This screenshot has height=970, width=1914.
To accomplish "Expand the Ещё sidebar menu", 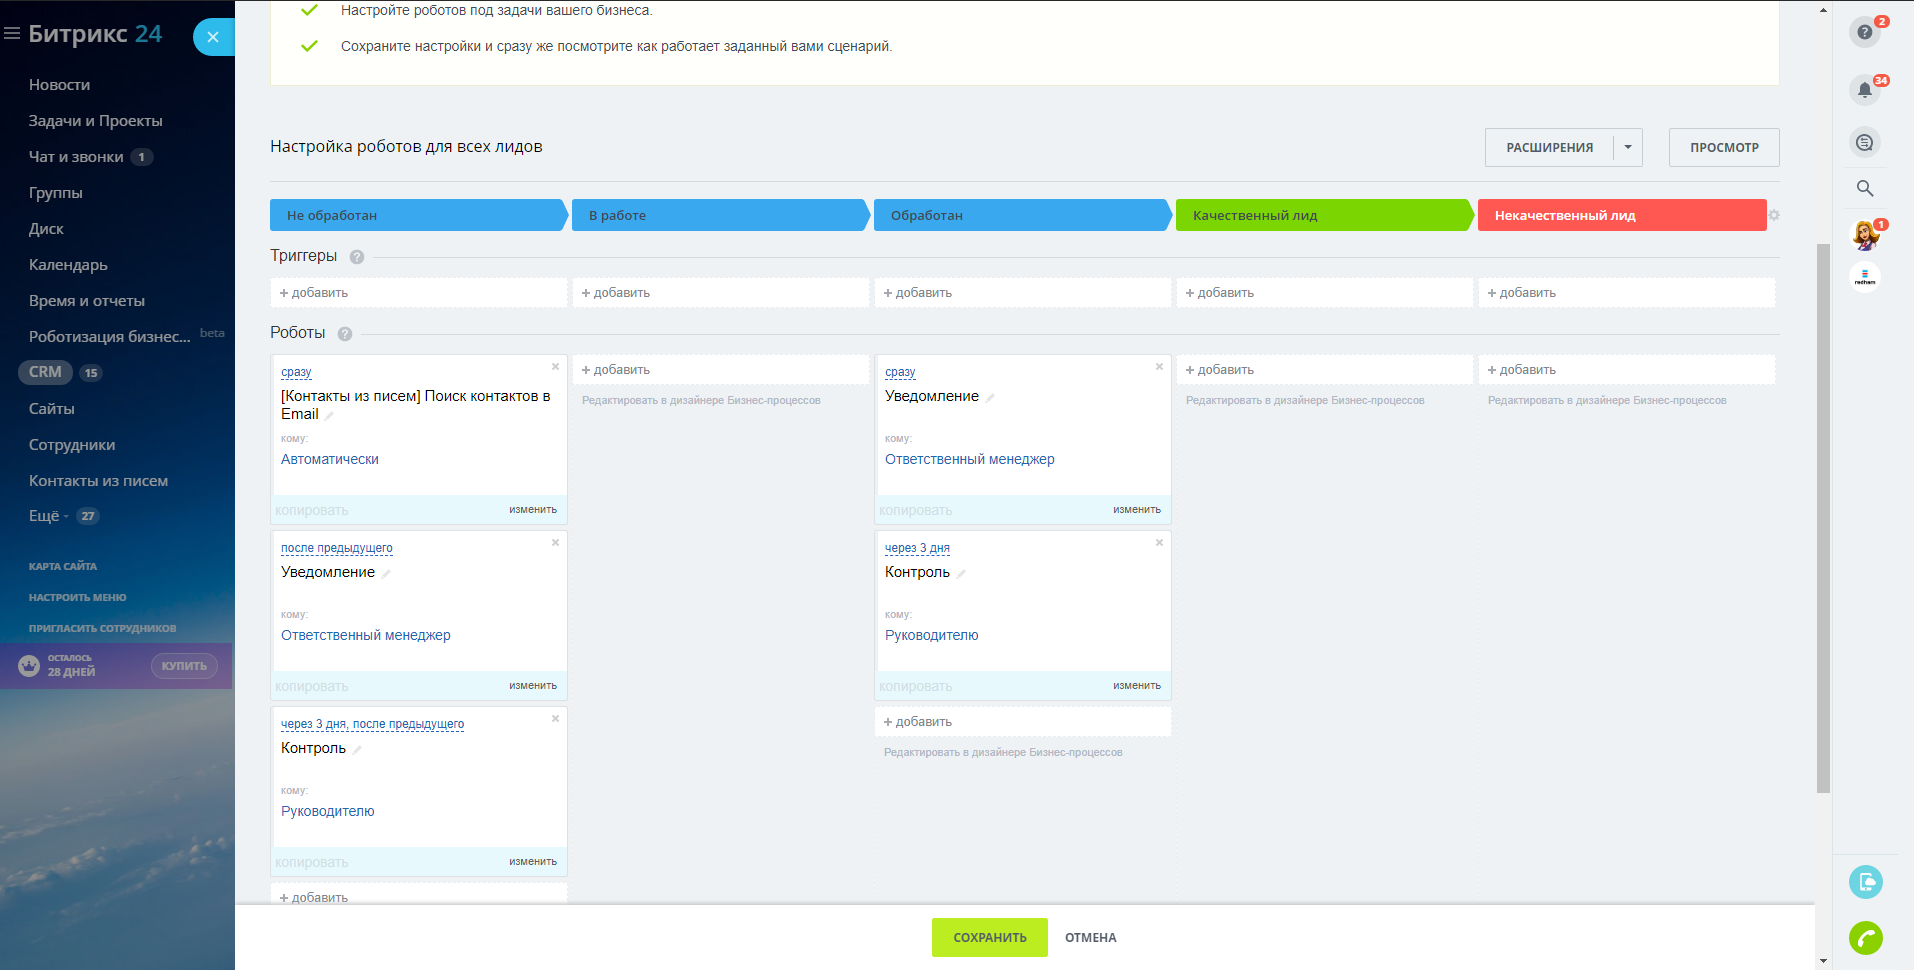I will pyautogui.click(x=49, y=516).
